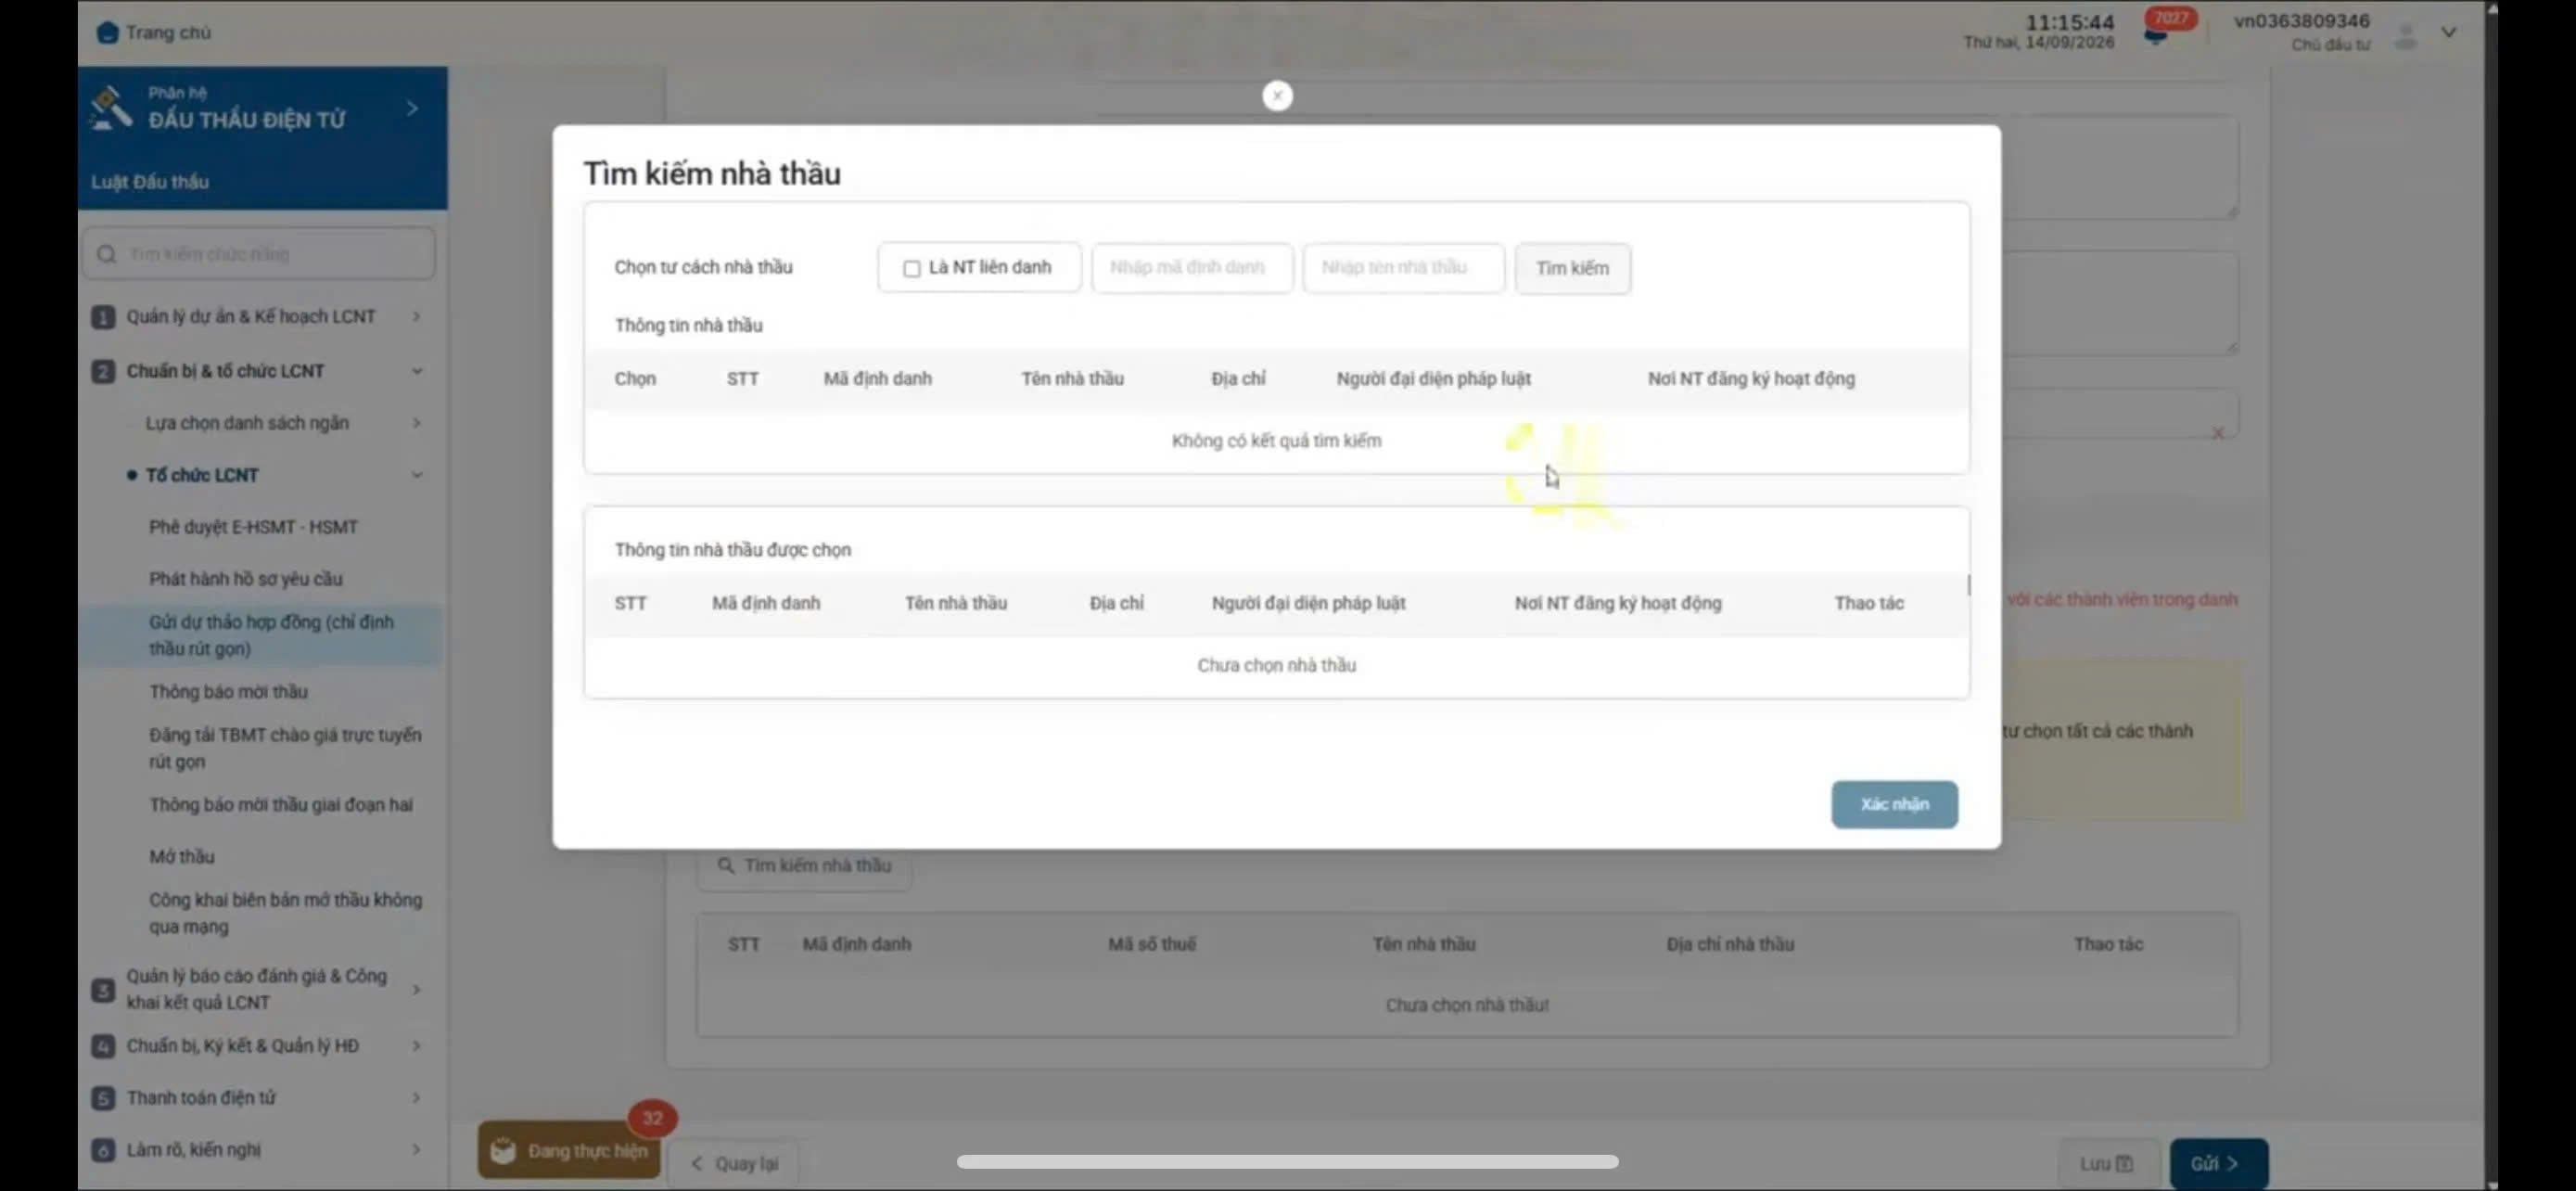Expand the Đấu thầu điện tử subsystem arrow

[x=412, y=108]
